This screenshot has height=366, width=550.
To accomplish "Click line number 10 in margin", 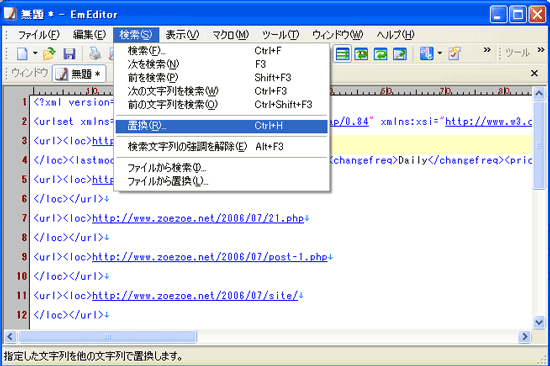I will pyautogui.click(x=22, y=276).
